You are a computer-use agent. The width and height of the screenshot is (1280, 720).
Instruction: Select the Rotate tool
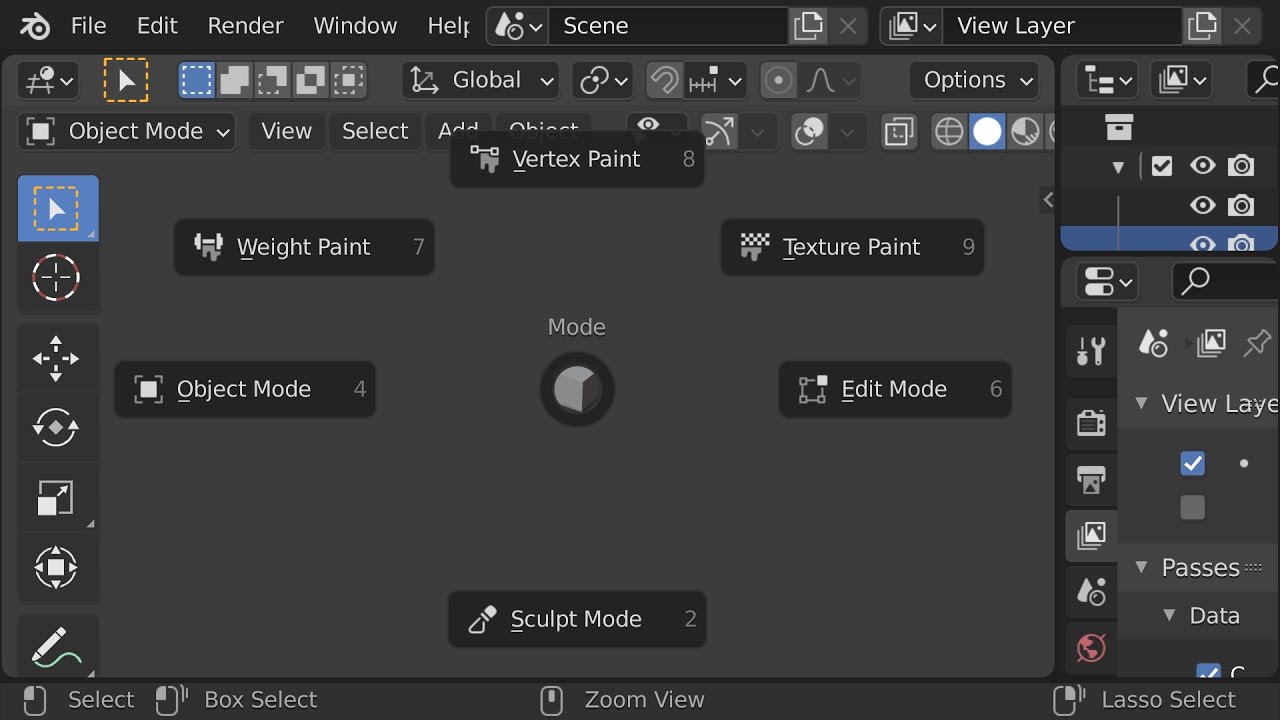tap(56, 428)
